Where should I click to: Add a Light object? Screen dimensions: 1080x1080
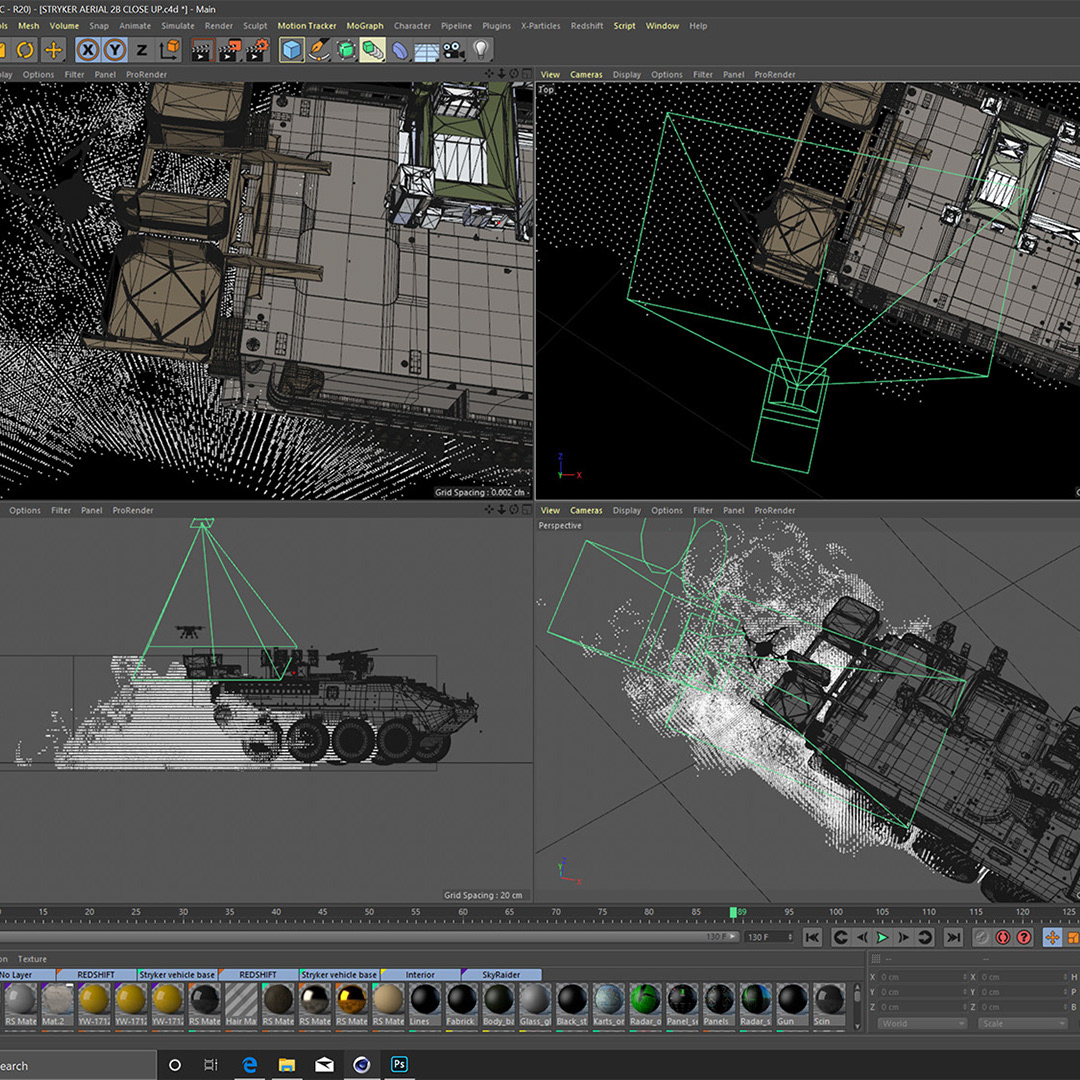481,50
